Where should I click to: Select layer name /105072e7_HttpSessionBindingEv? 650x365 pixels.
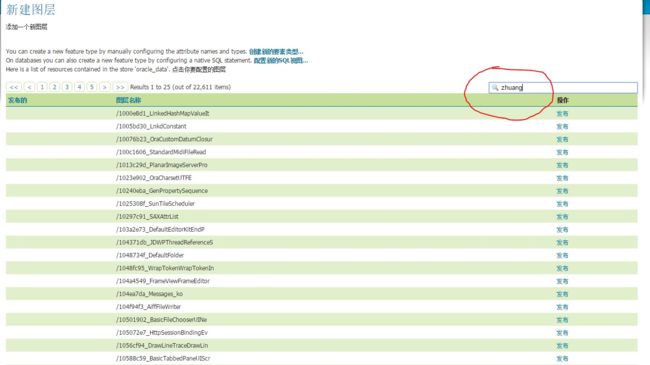tap(162, 333)
